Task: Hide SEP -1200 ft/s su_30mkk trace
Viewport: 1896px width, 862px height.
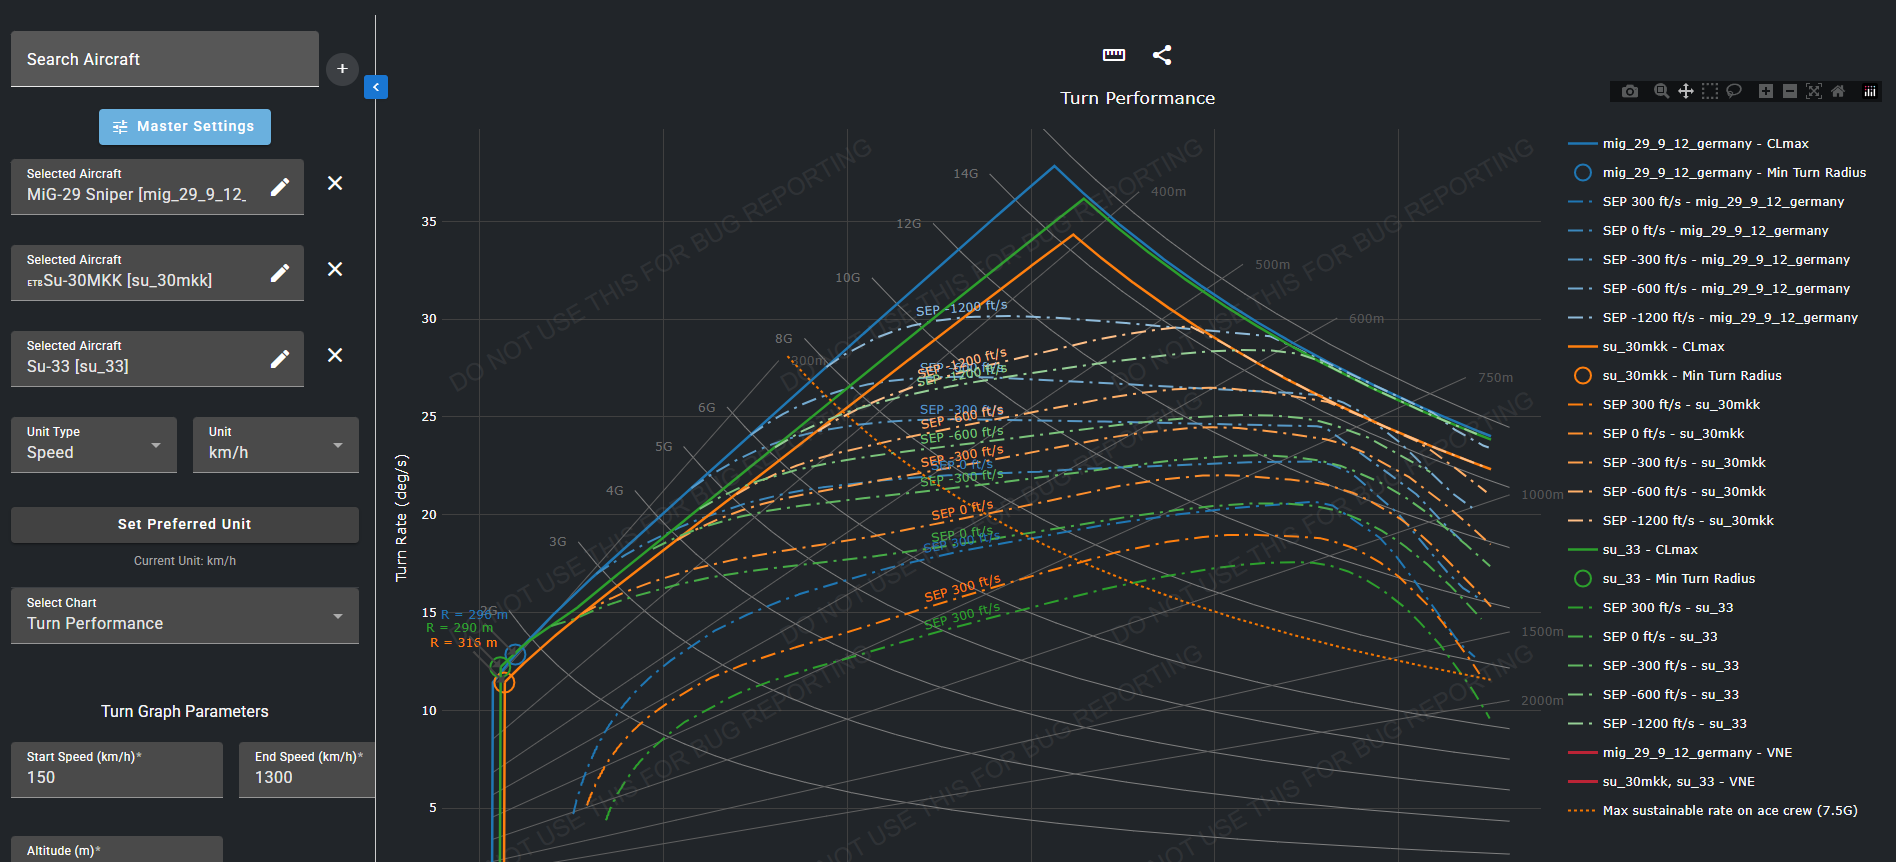Action: pyautogui.click(x=1672, y=521)
